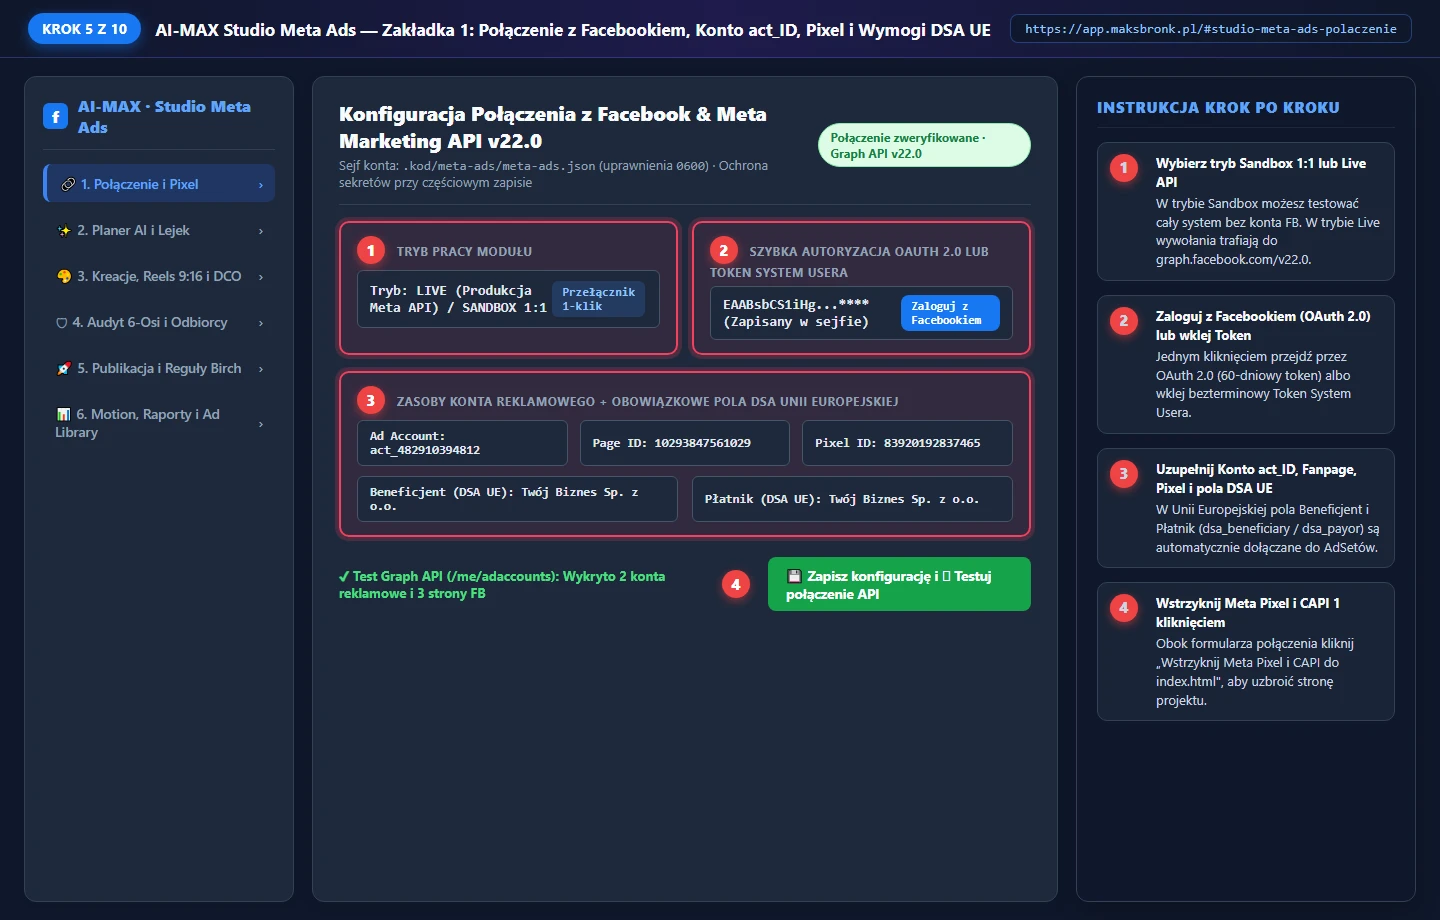Go to 3. Kreacje, Reels 9:16 i DCO
Viewport: 1440px width, 920px height.
tap(160, 276)
